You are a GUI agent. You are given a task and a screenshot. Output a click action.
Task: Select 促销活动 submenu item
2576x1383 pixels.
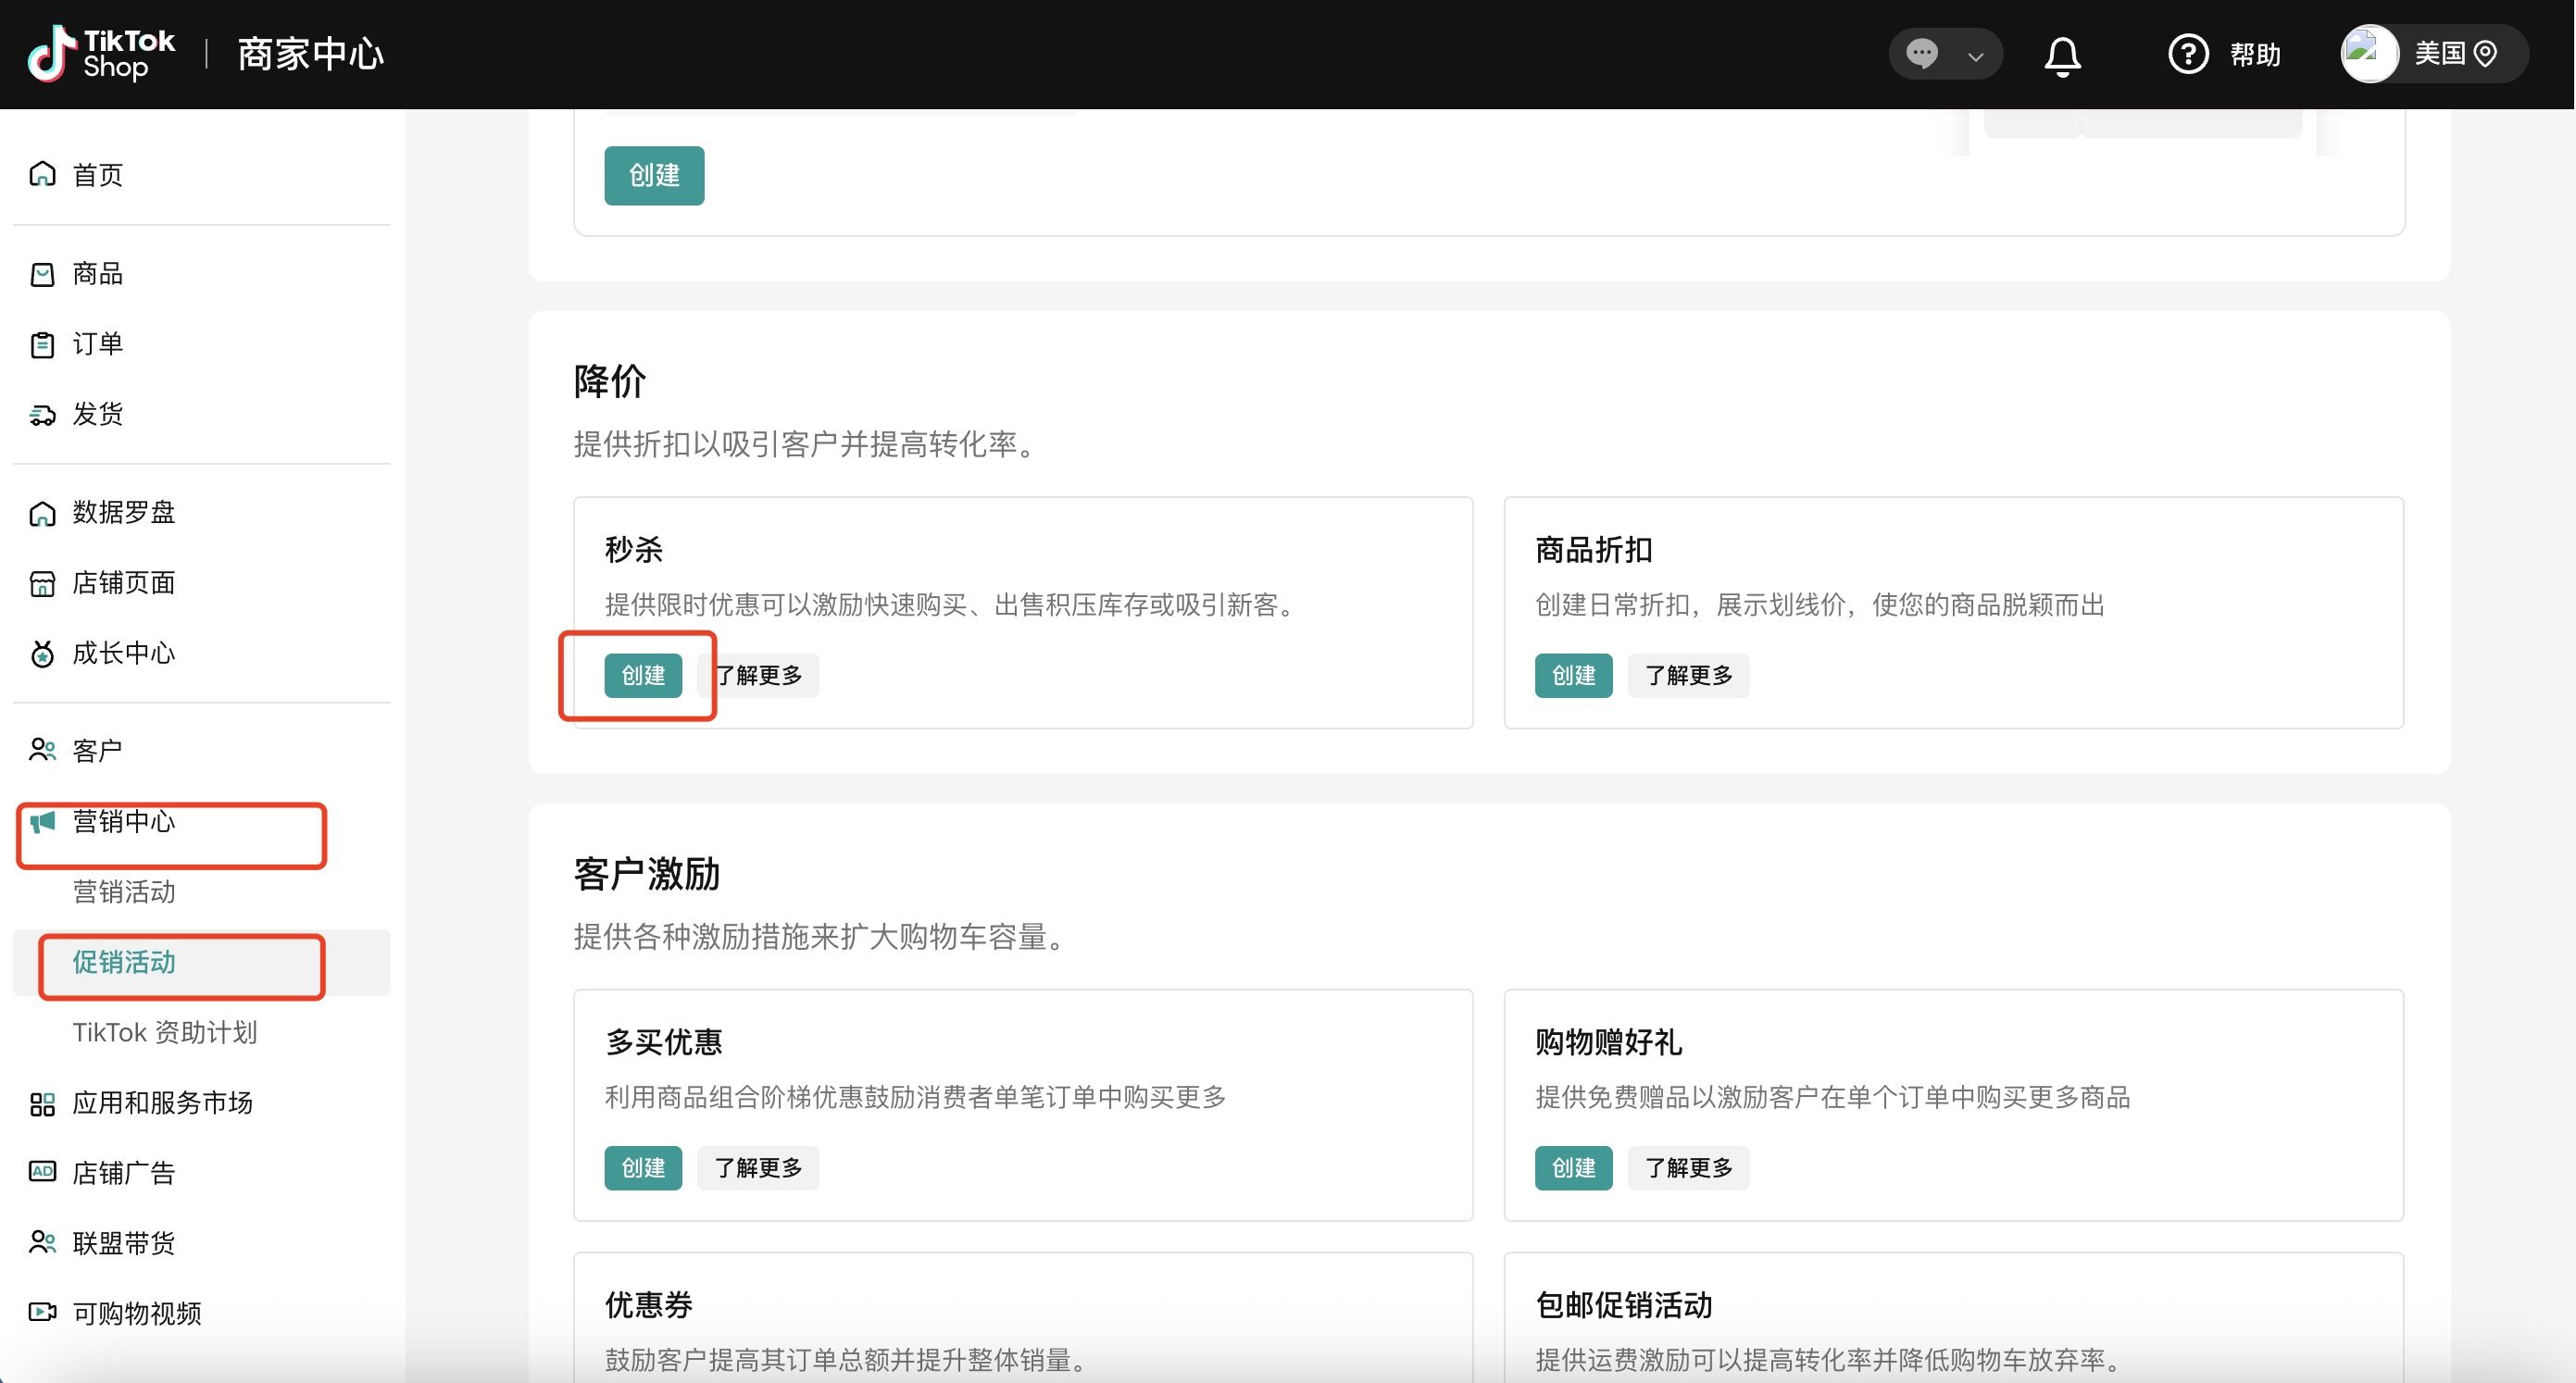point(123,962)
